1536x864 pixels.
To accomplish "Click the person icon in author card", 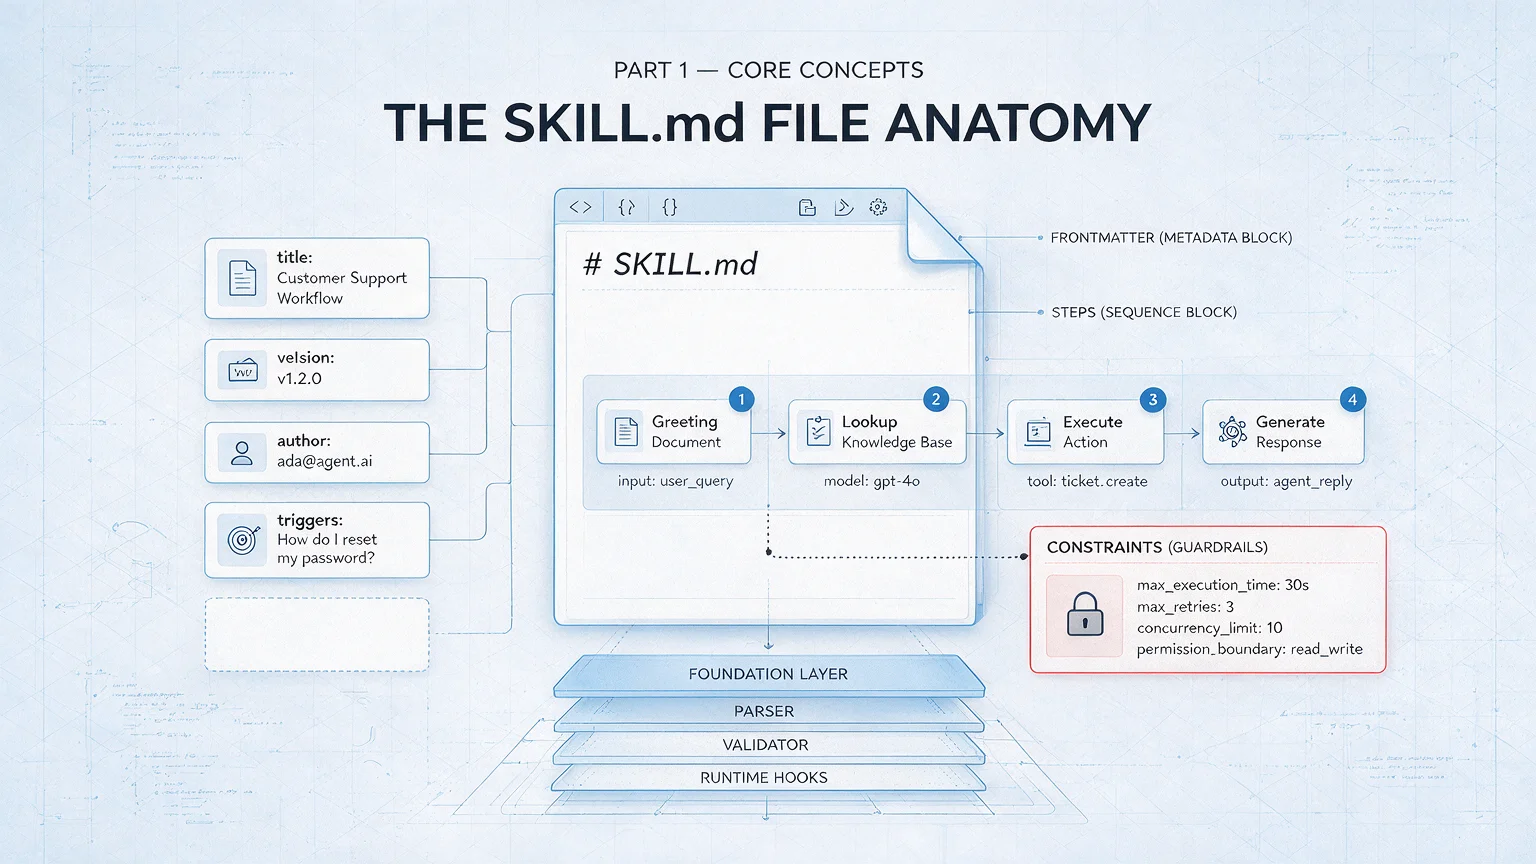I will coord(242,453).
